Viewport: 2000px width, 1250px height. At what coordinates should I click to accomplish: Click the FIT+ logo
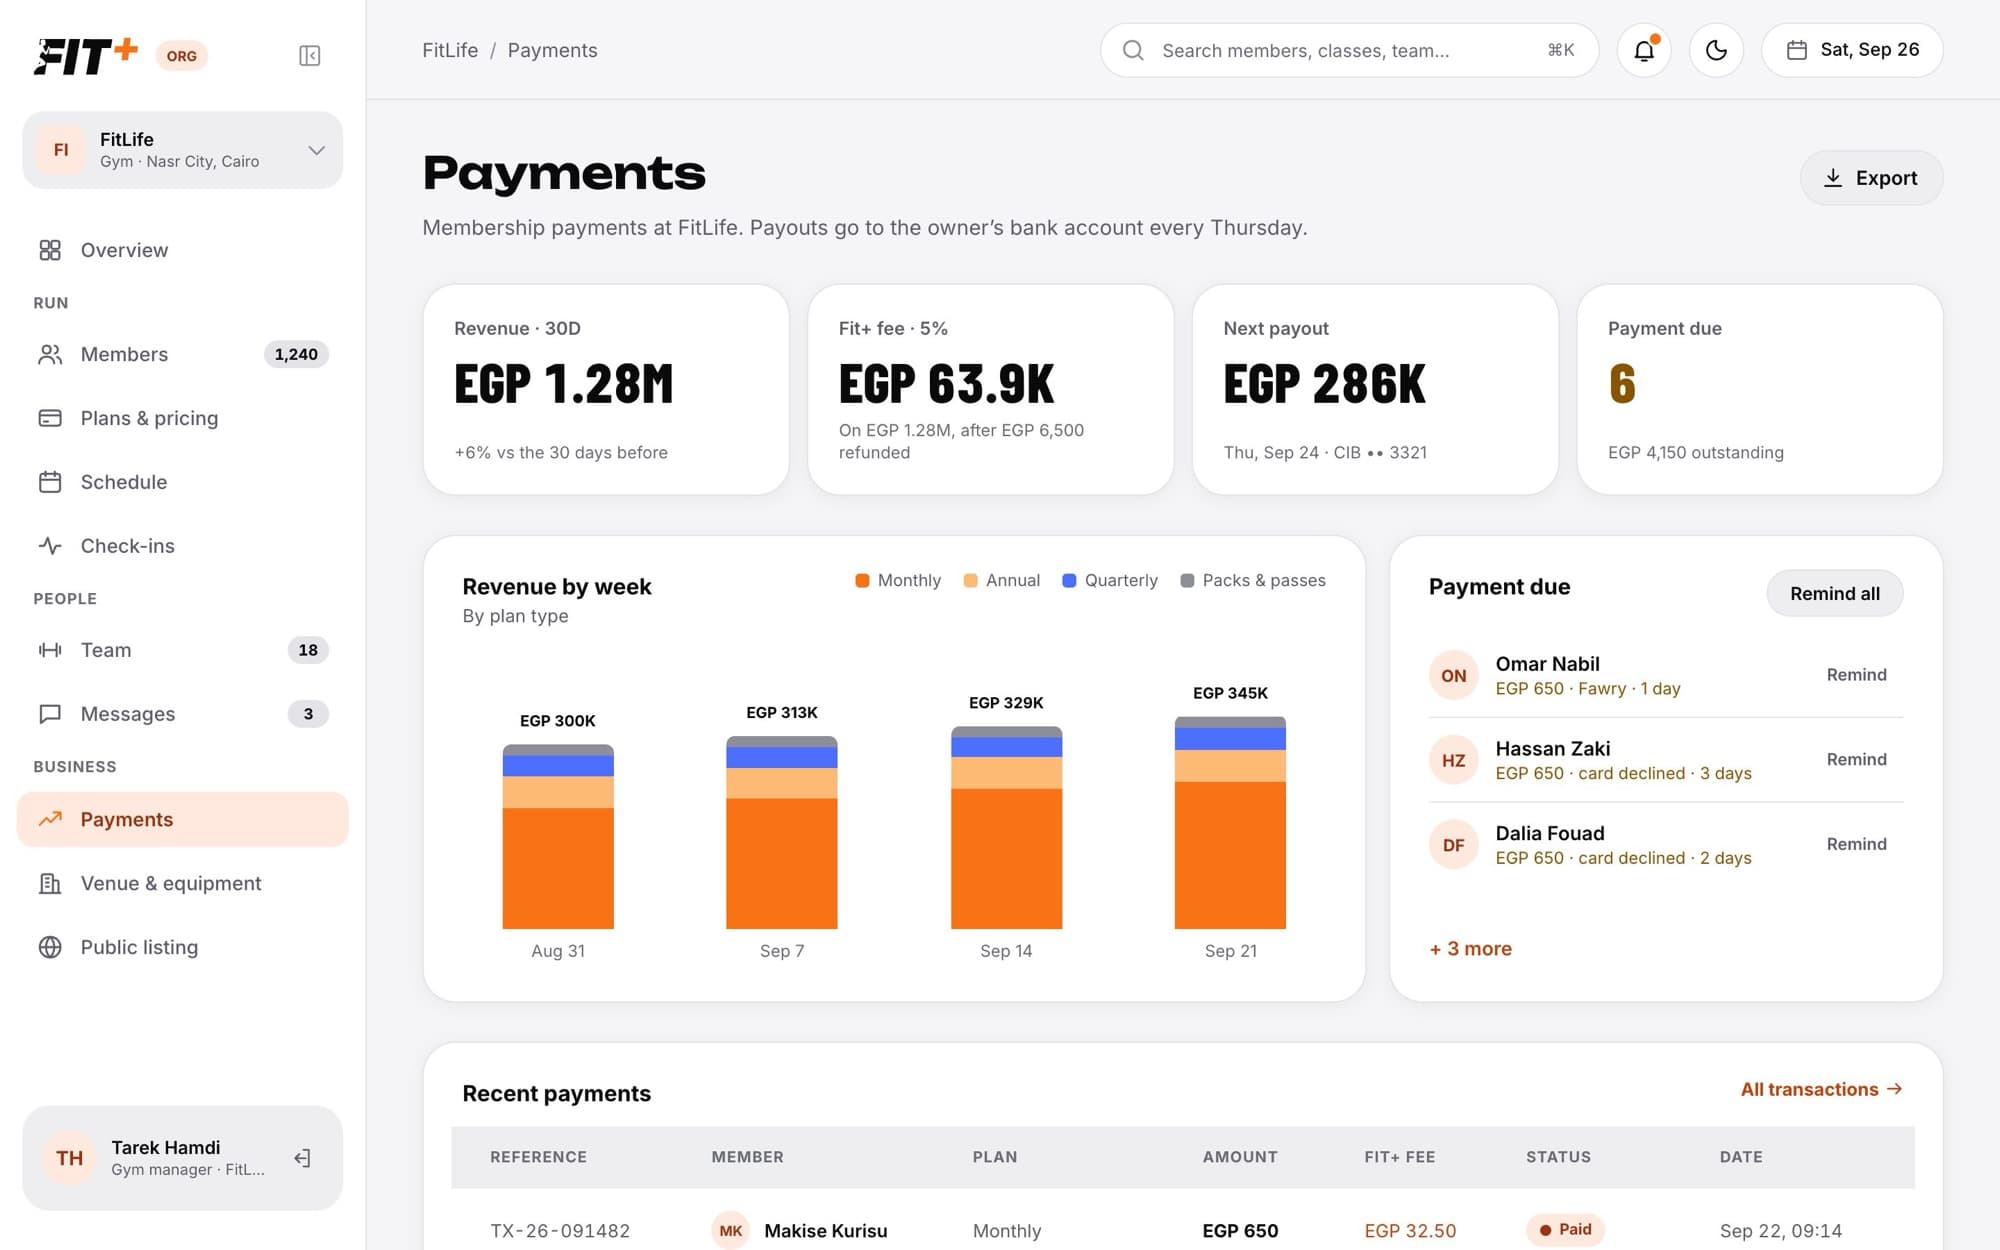(86, 56)
